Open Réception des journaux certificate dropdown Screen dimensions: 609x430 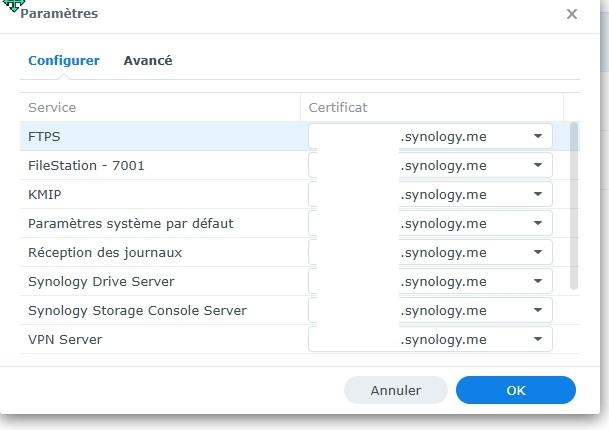point(538,252)
